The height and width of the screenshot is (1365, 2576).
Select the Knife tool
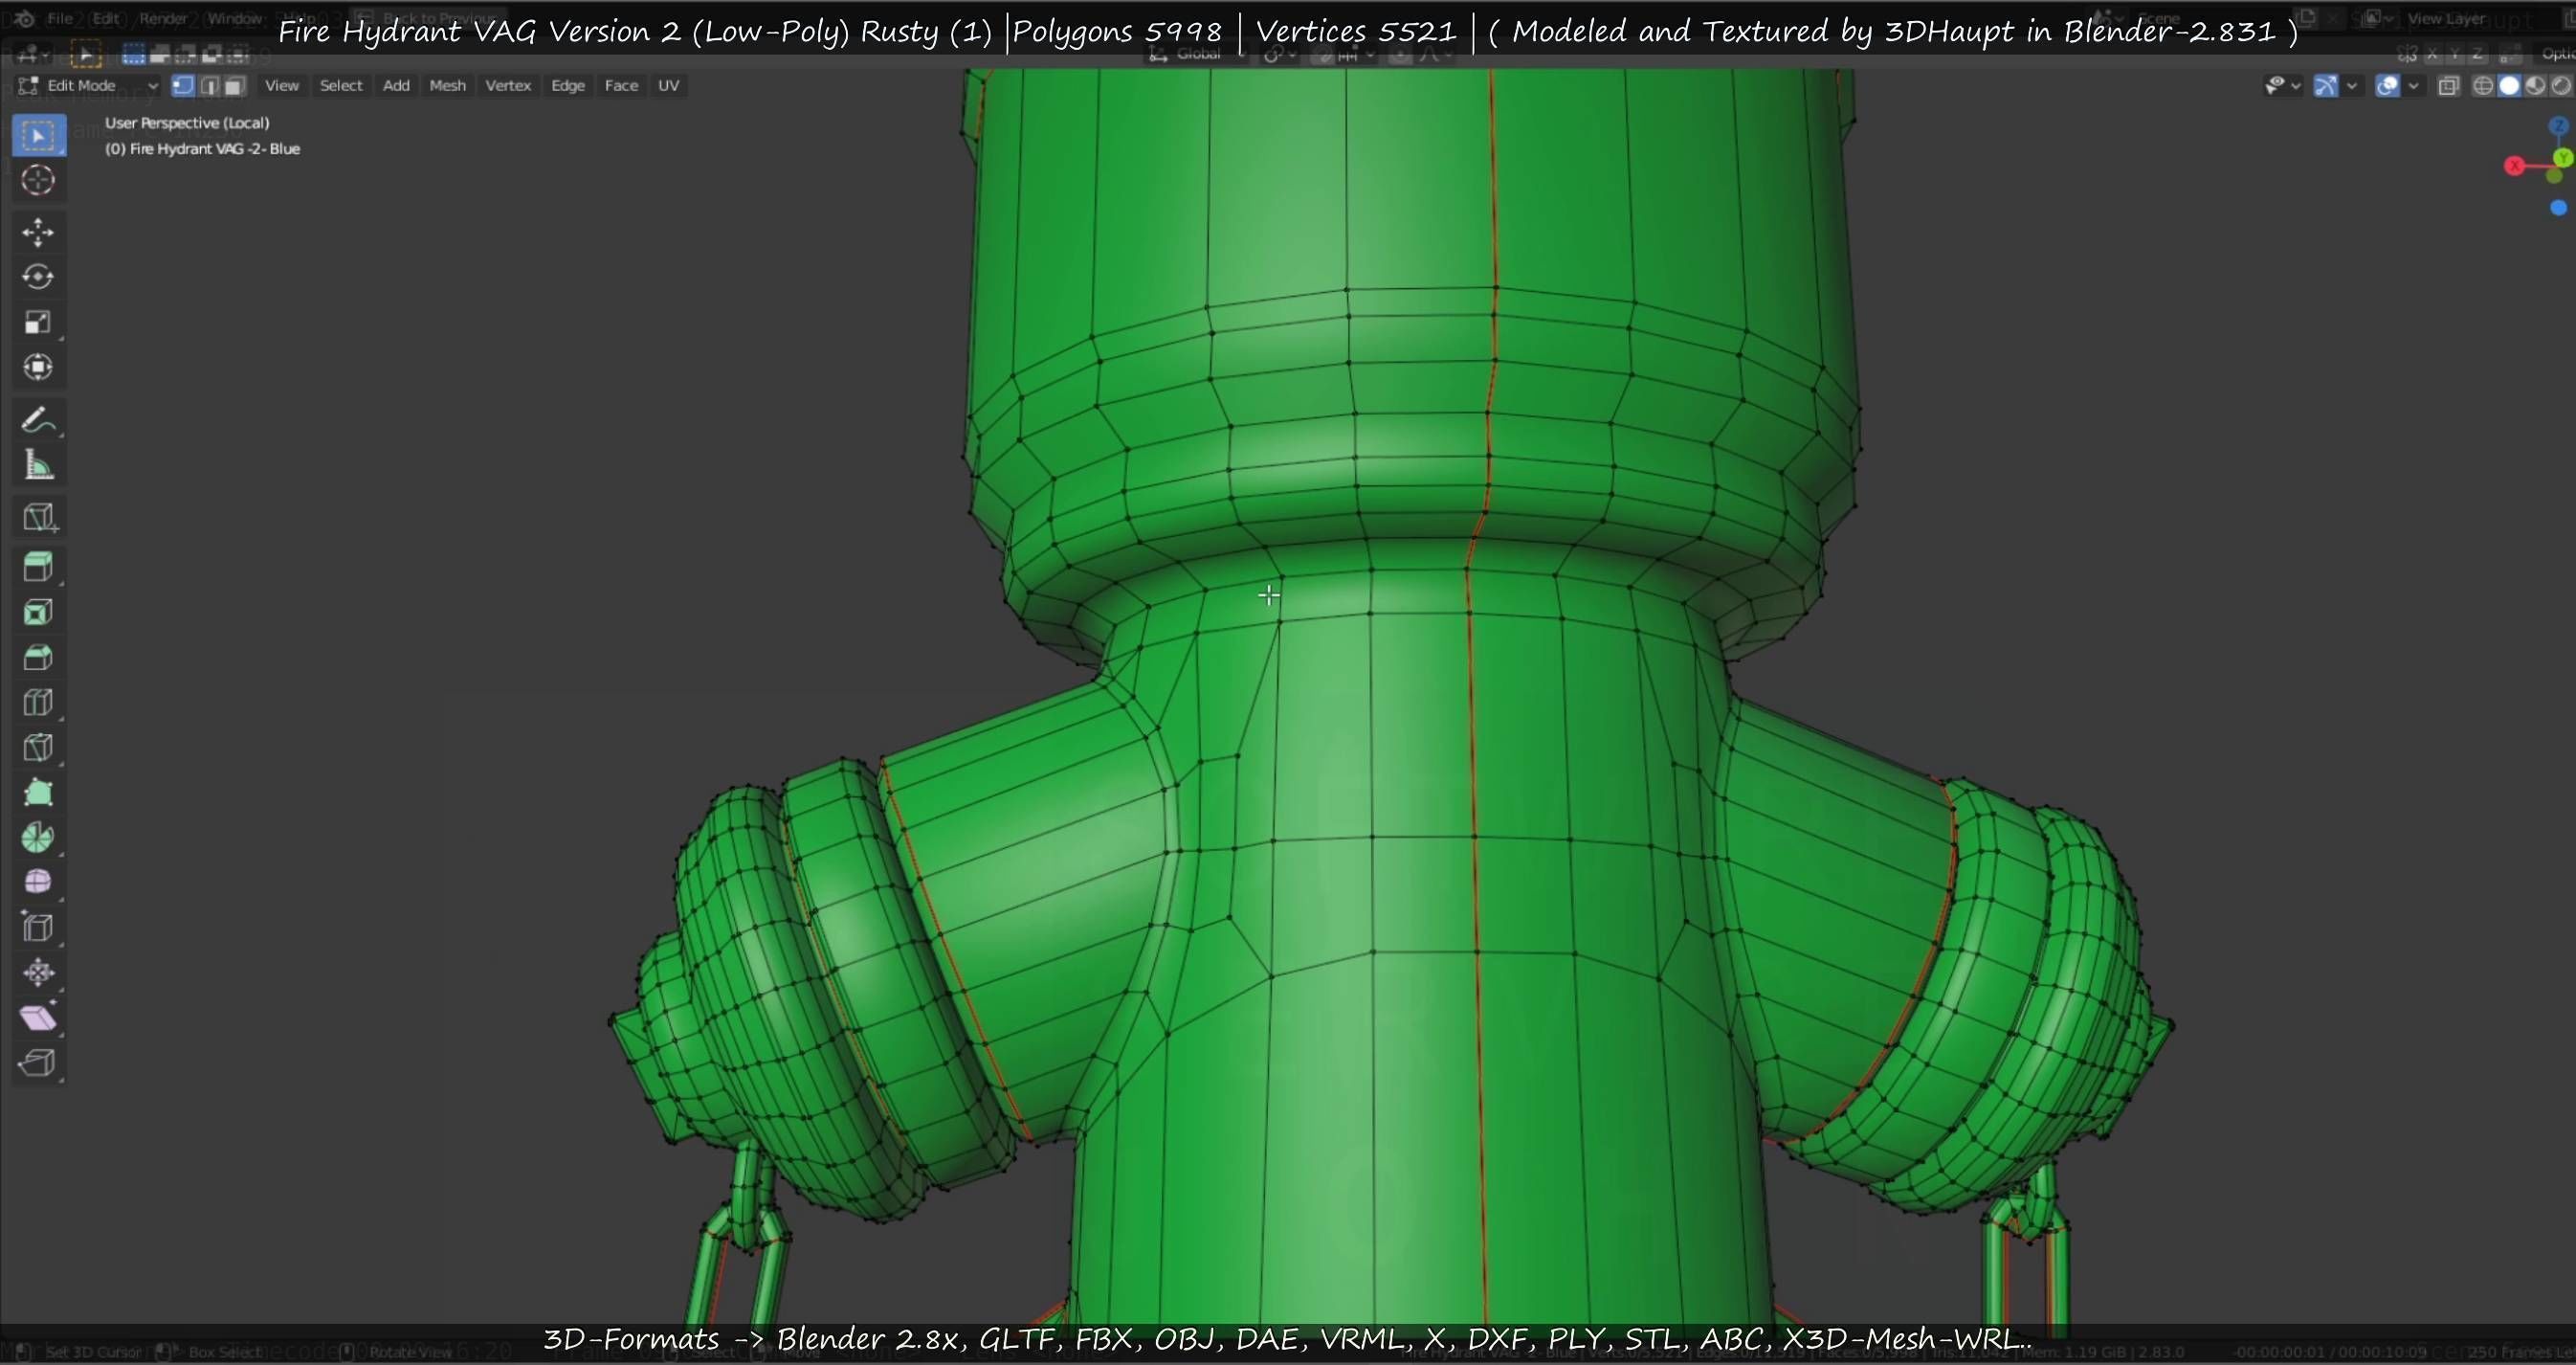(x=39, y=747)
